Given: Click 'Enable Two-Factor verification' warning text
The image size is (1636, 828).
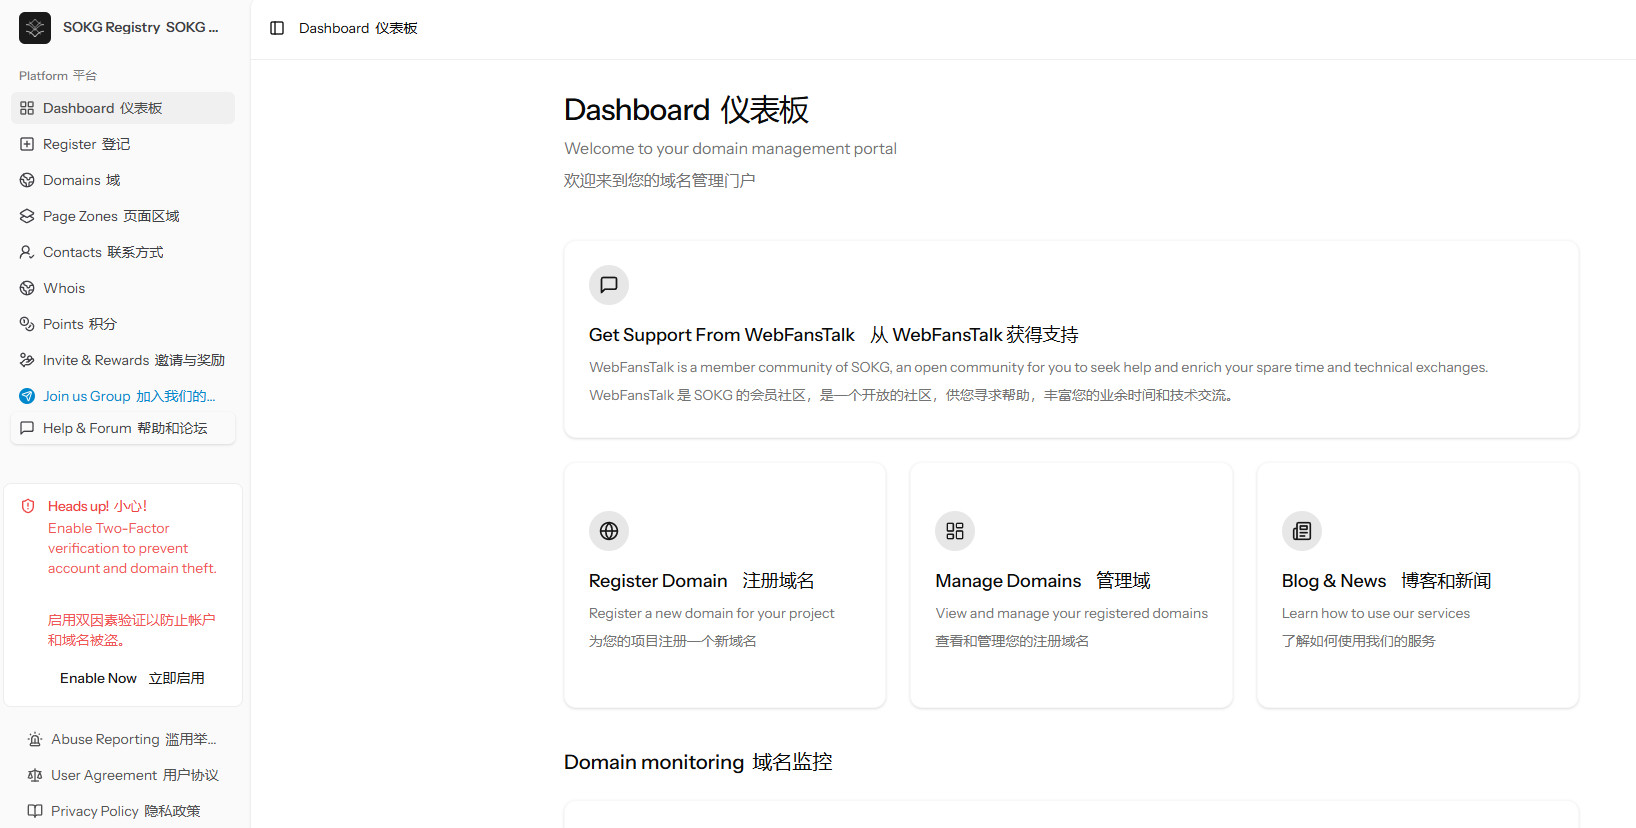Looking at the screenshot, I should point(132,548).
